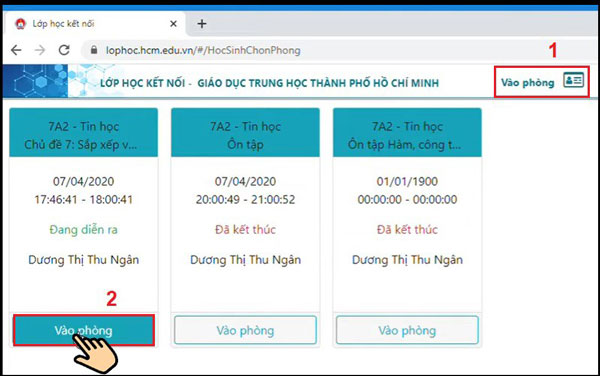600x376 pixels.
Task: Click the time 00:00:00 - 00:00:00
Action: pyautogui.click(x=407, y=199)
